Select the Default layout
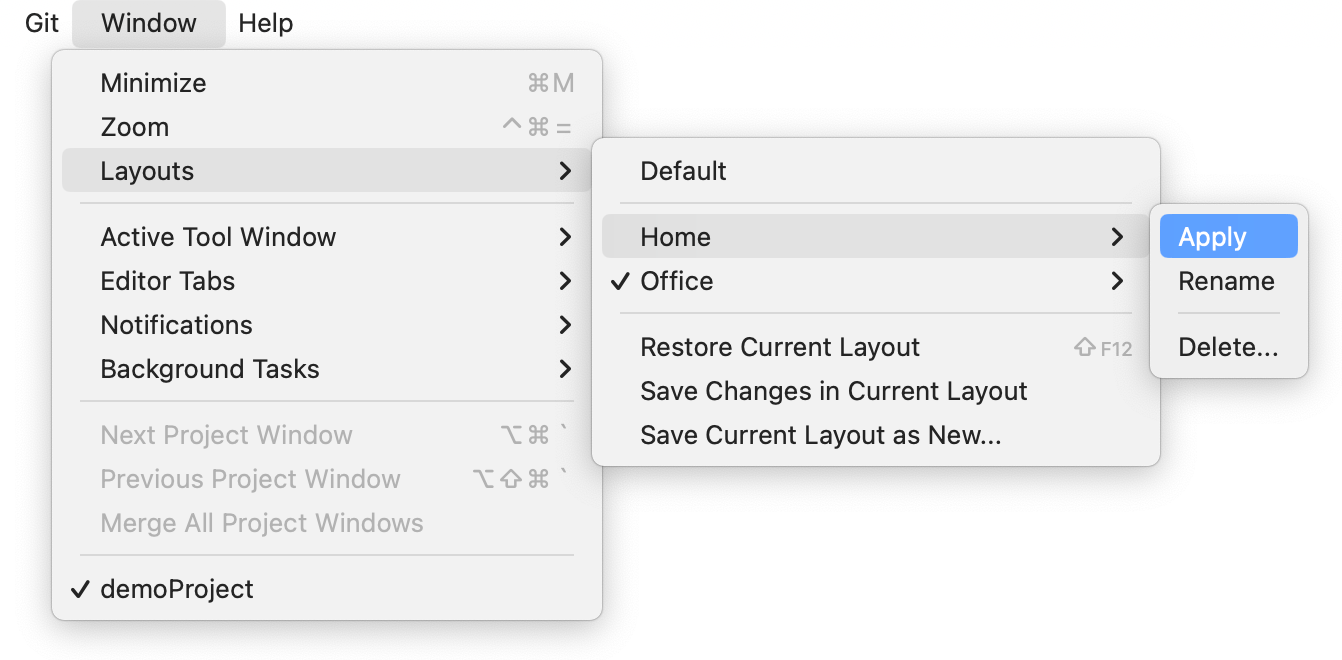This screenshot has width=1342, height=660. point(684,171)
